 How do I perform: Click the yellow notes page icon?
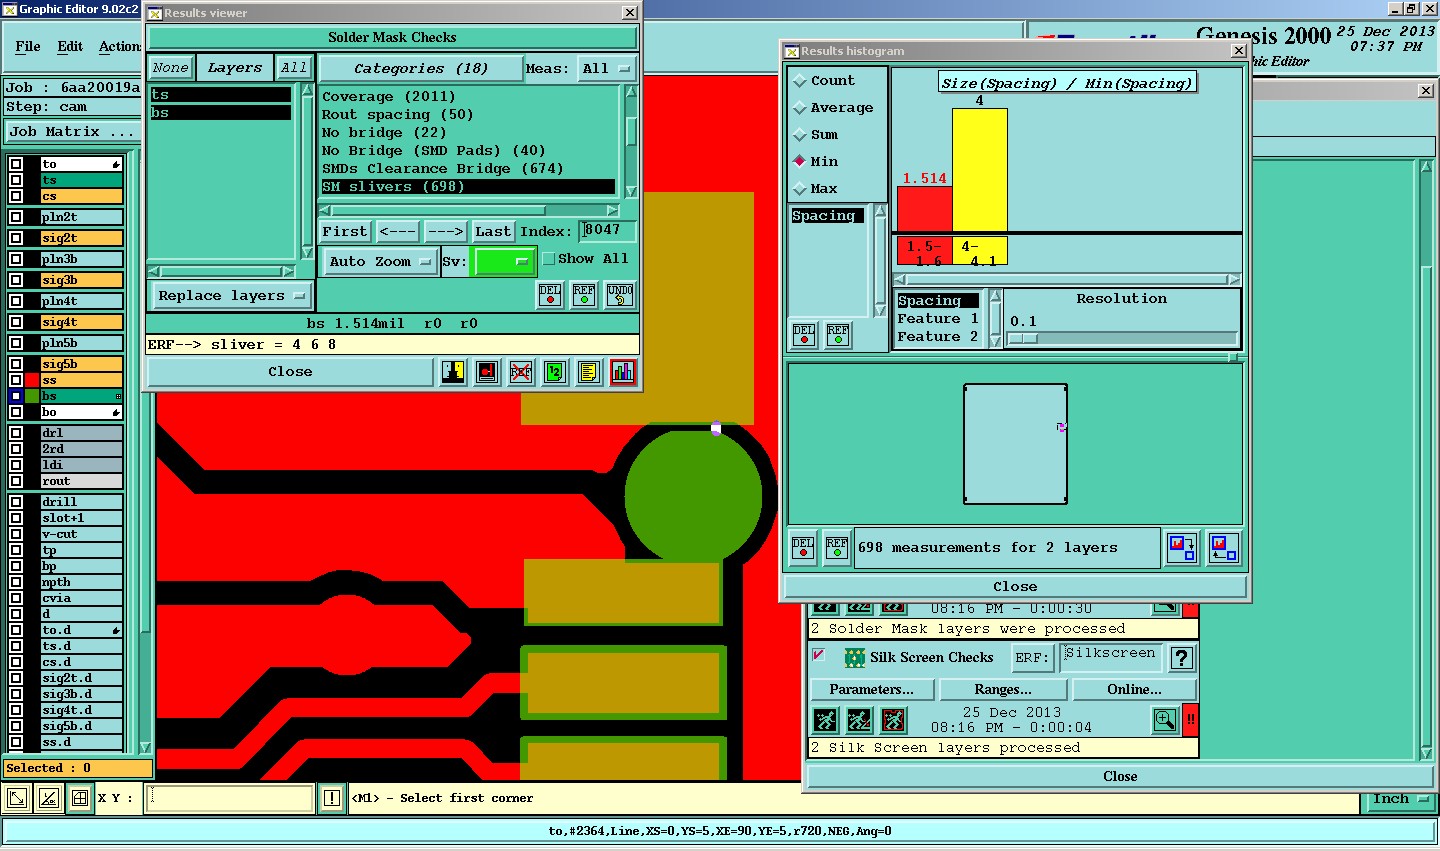588,372
